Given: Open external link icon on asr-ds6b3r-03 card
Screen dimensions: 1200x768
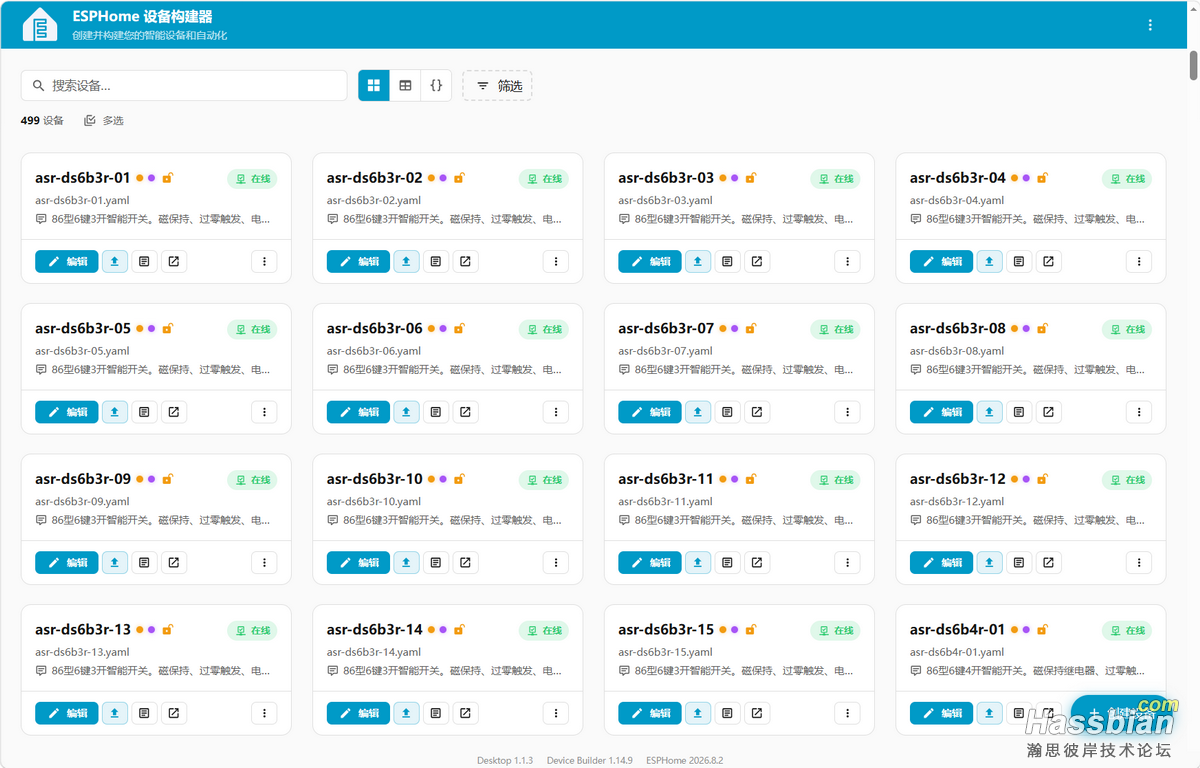Looking at the screenshot, I should [x=757, y=262].
